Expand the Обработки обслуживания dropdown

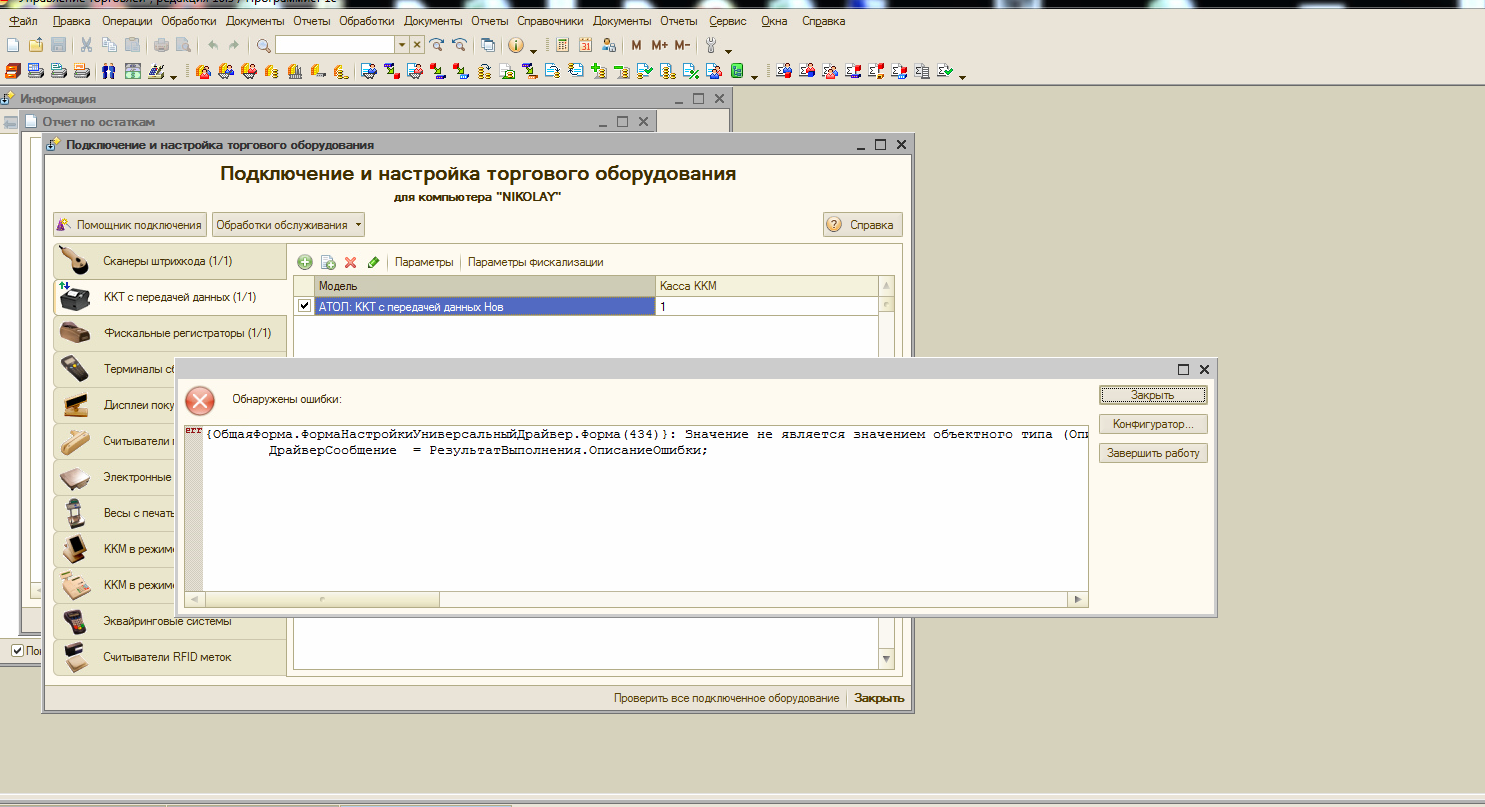(x=288, y=225)
